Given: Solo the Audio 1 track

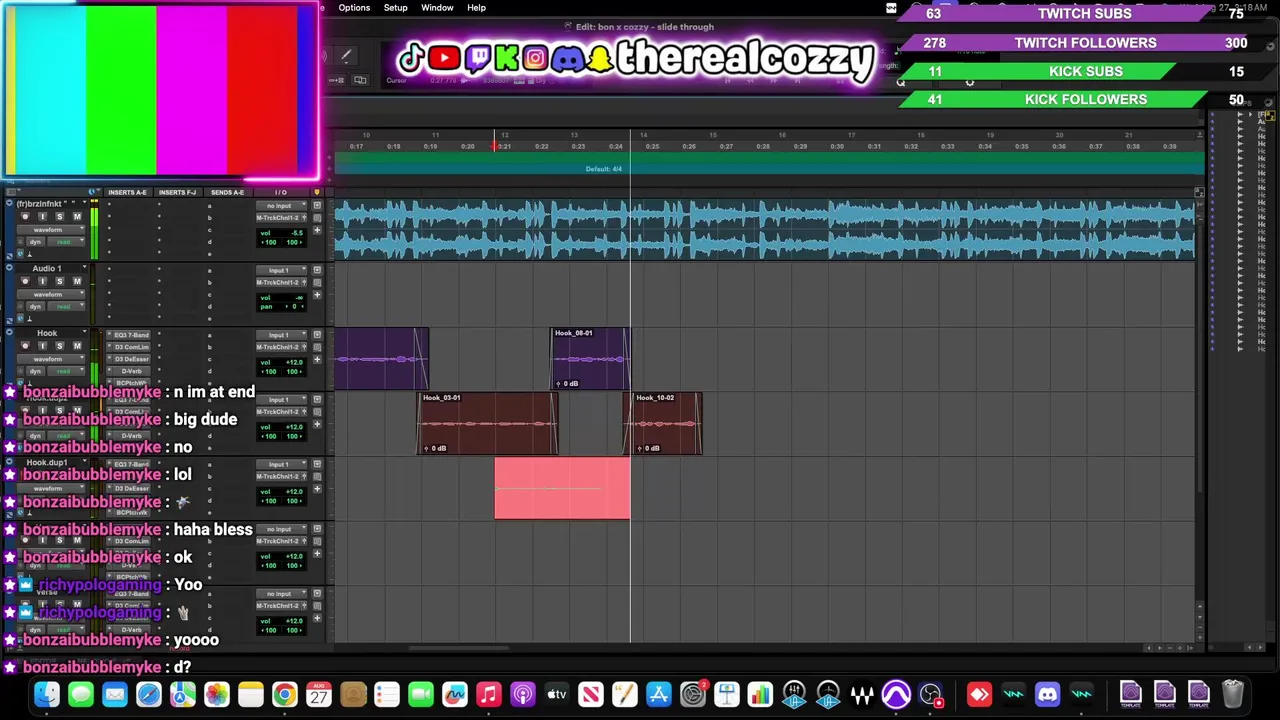Looking at the screenshot, I should 59,281.
